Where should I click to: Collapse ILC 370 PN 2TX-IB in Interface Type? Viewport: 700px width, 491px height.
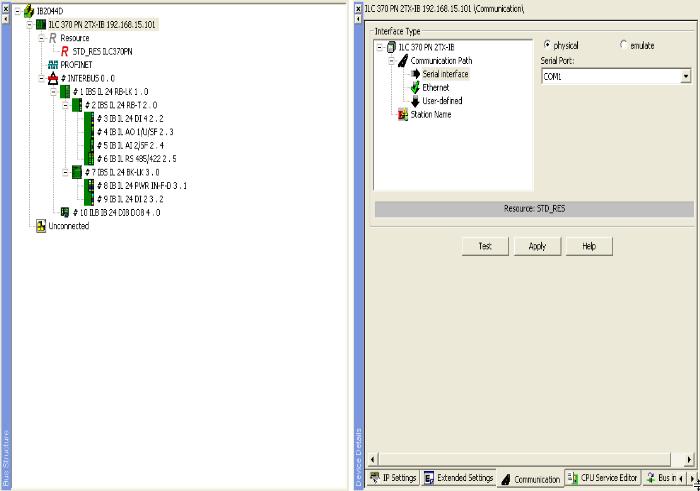click(x=379, y=47)
